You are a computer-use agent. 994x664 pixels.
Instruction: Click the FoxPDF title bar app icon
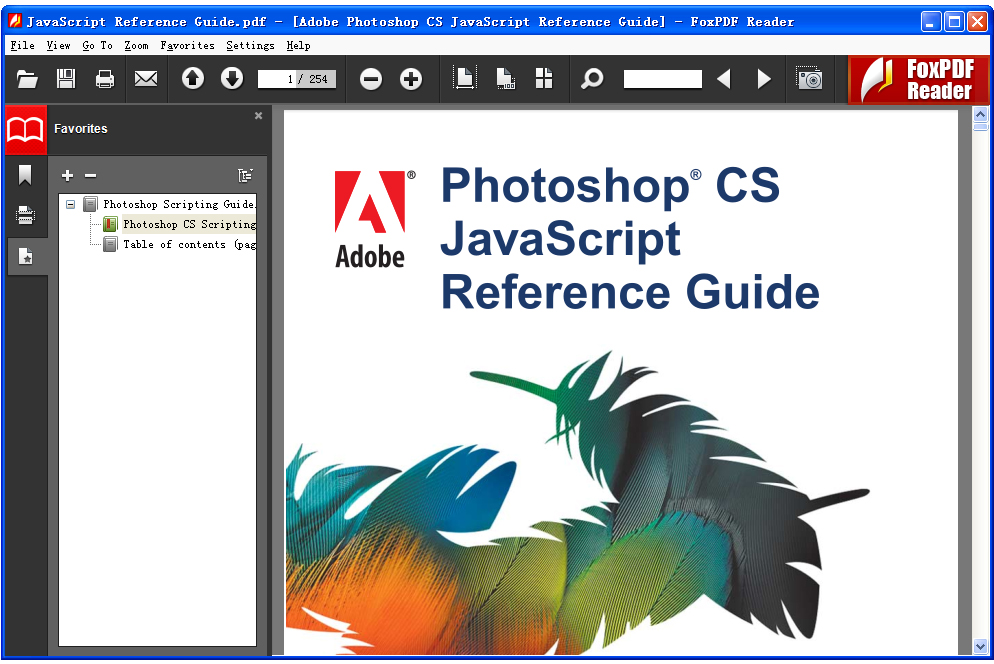15,21
